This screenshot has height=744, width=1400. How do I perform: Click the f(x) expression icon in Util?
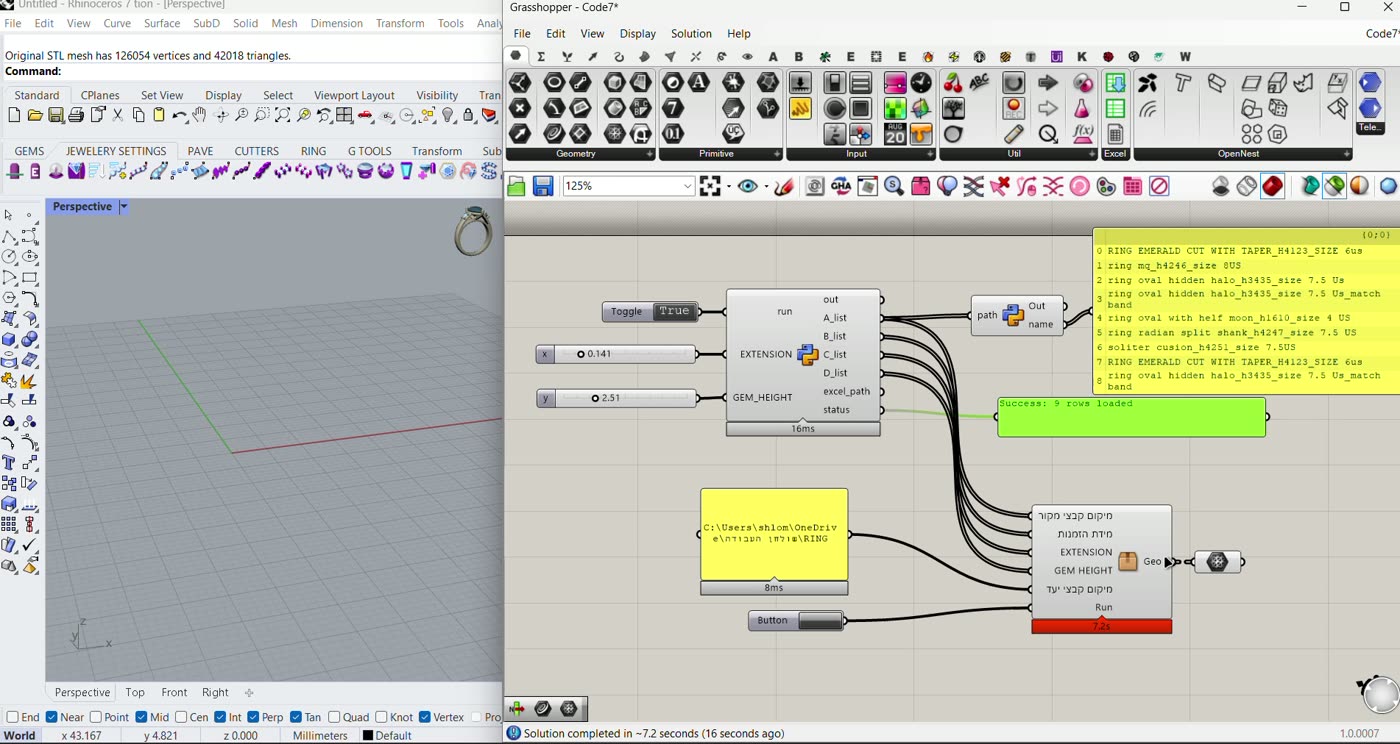coord(1083,133)
